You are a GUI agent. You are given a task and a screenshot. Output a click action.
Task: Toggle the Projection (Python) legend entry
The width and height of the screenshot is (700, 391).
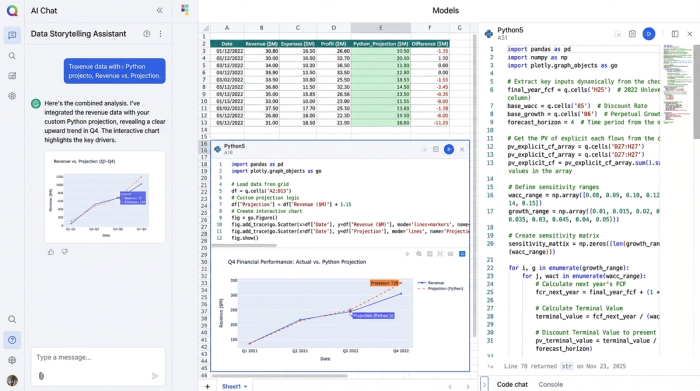(x=440, y=289)
